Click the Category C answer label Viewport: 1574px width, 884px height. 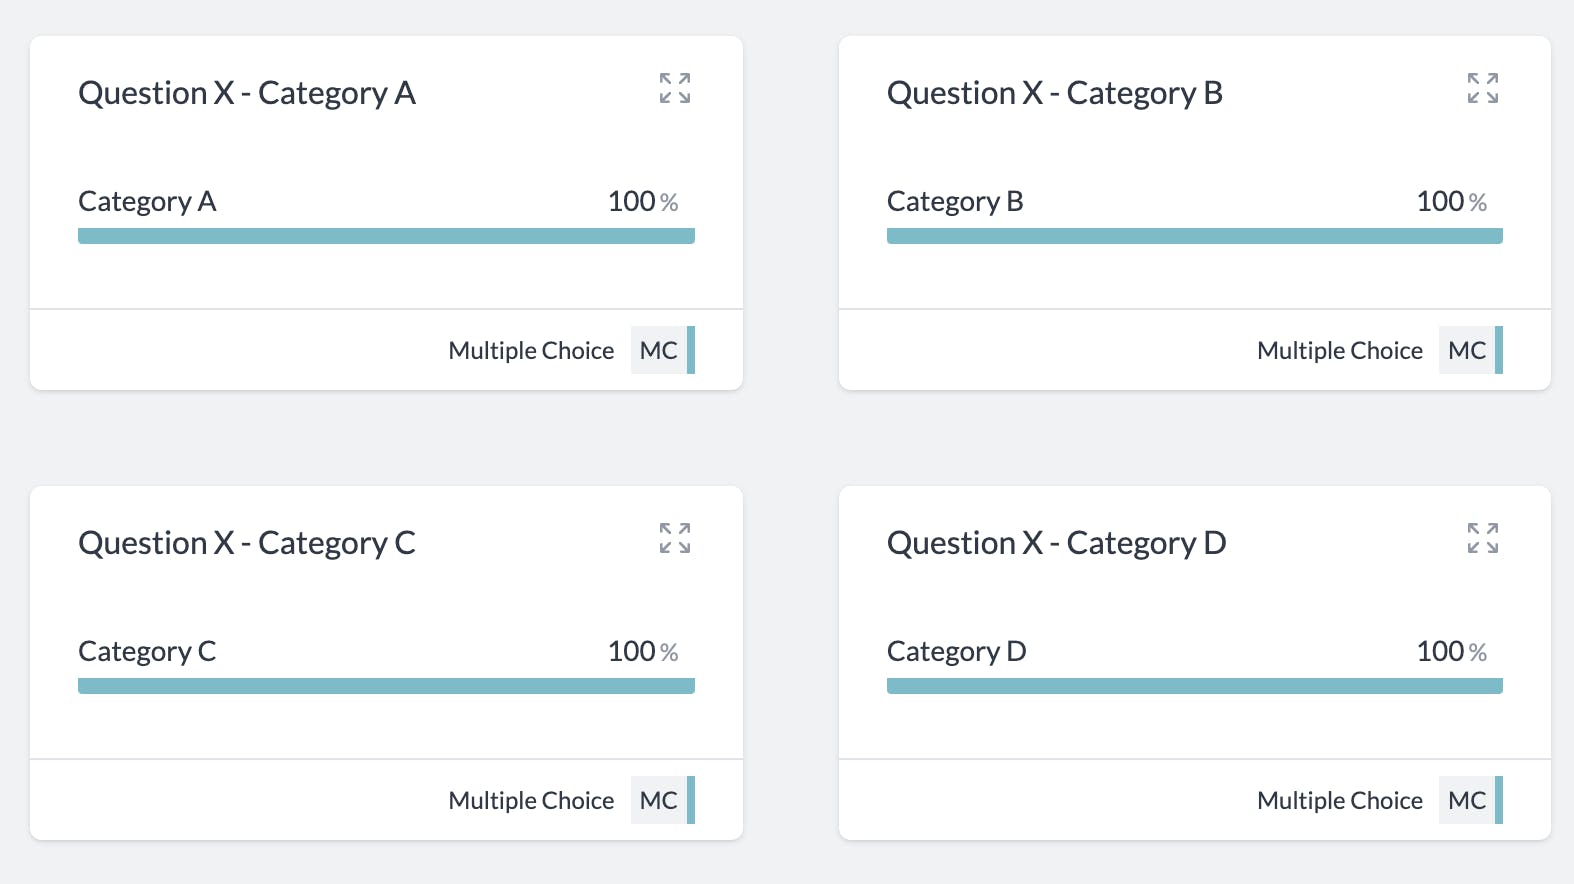click(x=147, y=652)
